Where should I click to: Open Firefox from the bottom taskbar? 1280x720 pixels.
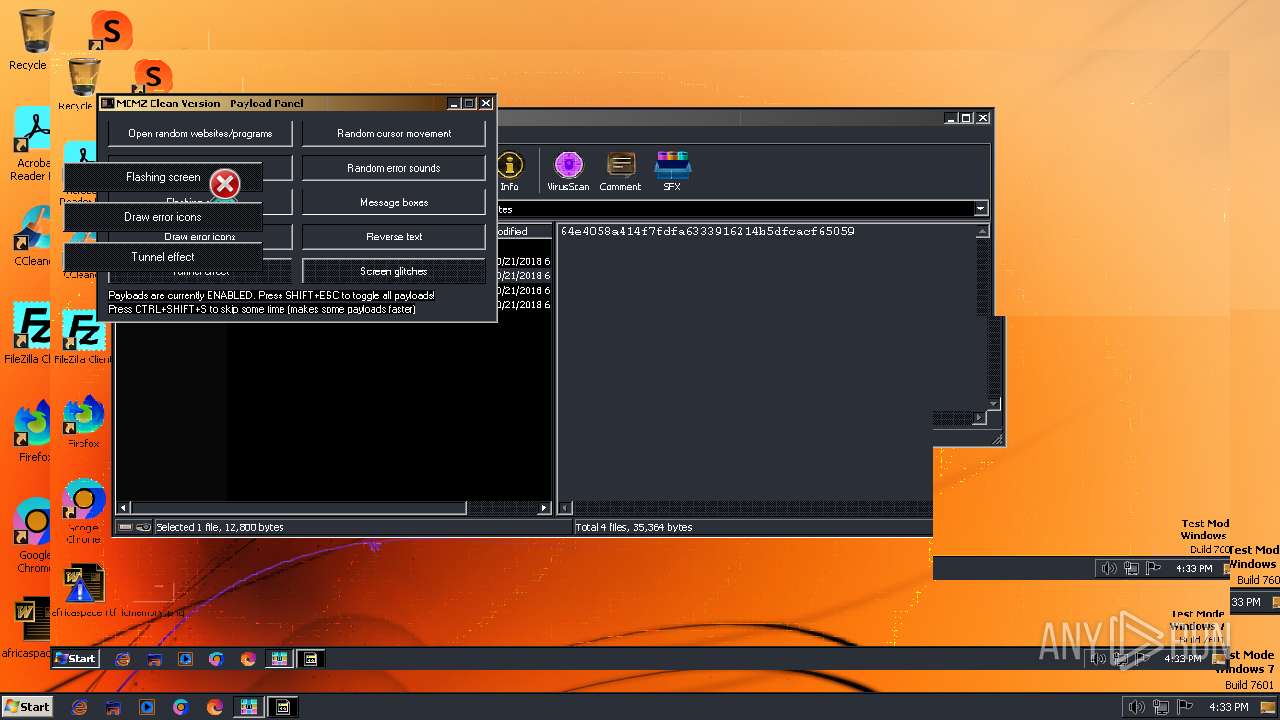pos(215,707)
